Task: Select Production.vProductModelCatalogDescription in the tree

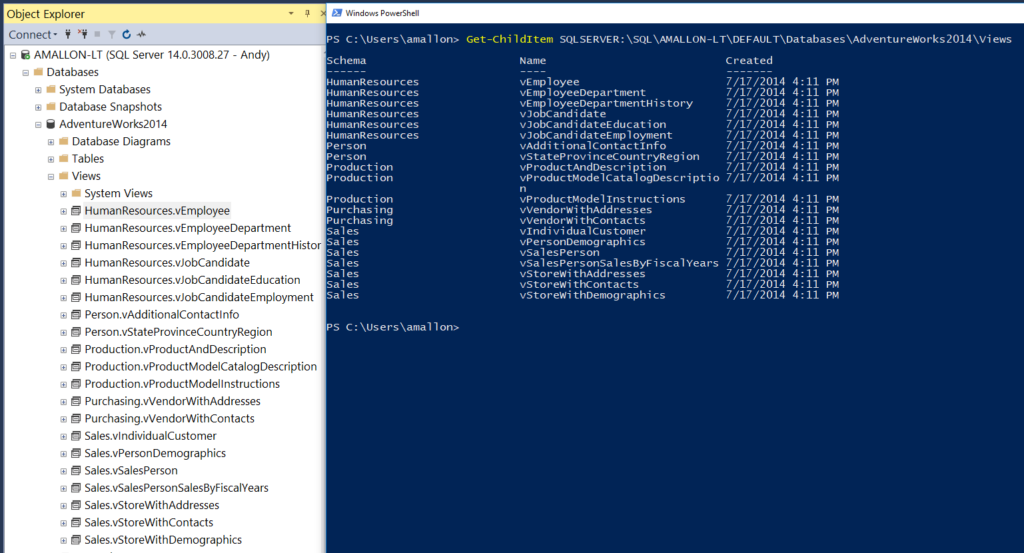Action: pyautogui.click(x=200, y=366)
